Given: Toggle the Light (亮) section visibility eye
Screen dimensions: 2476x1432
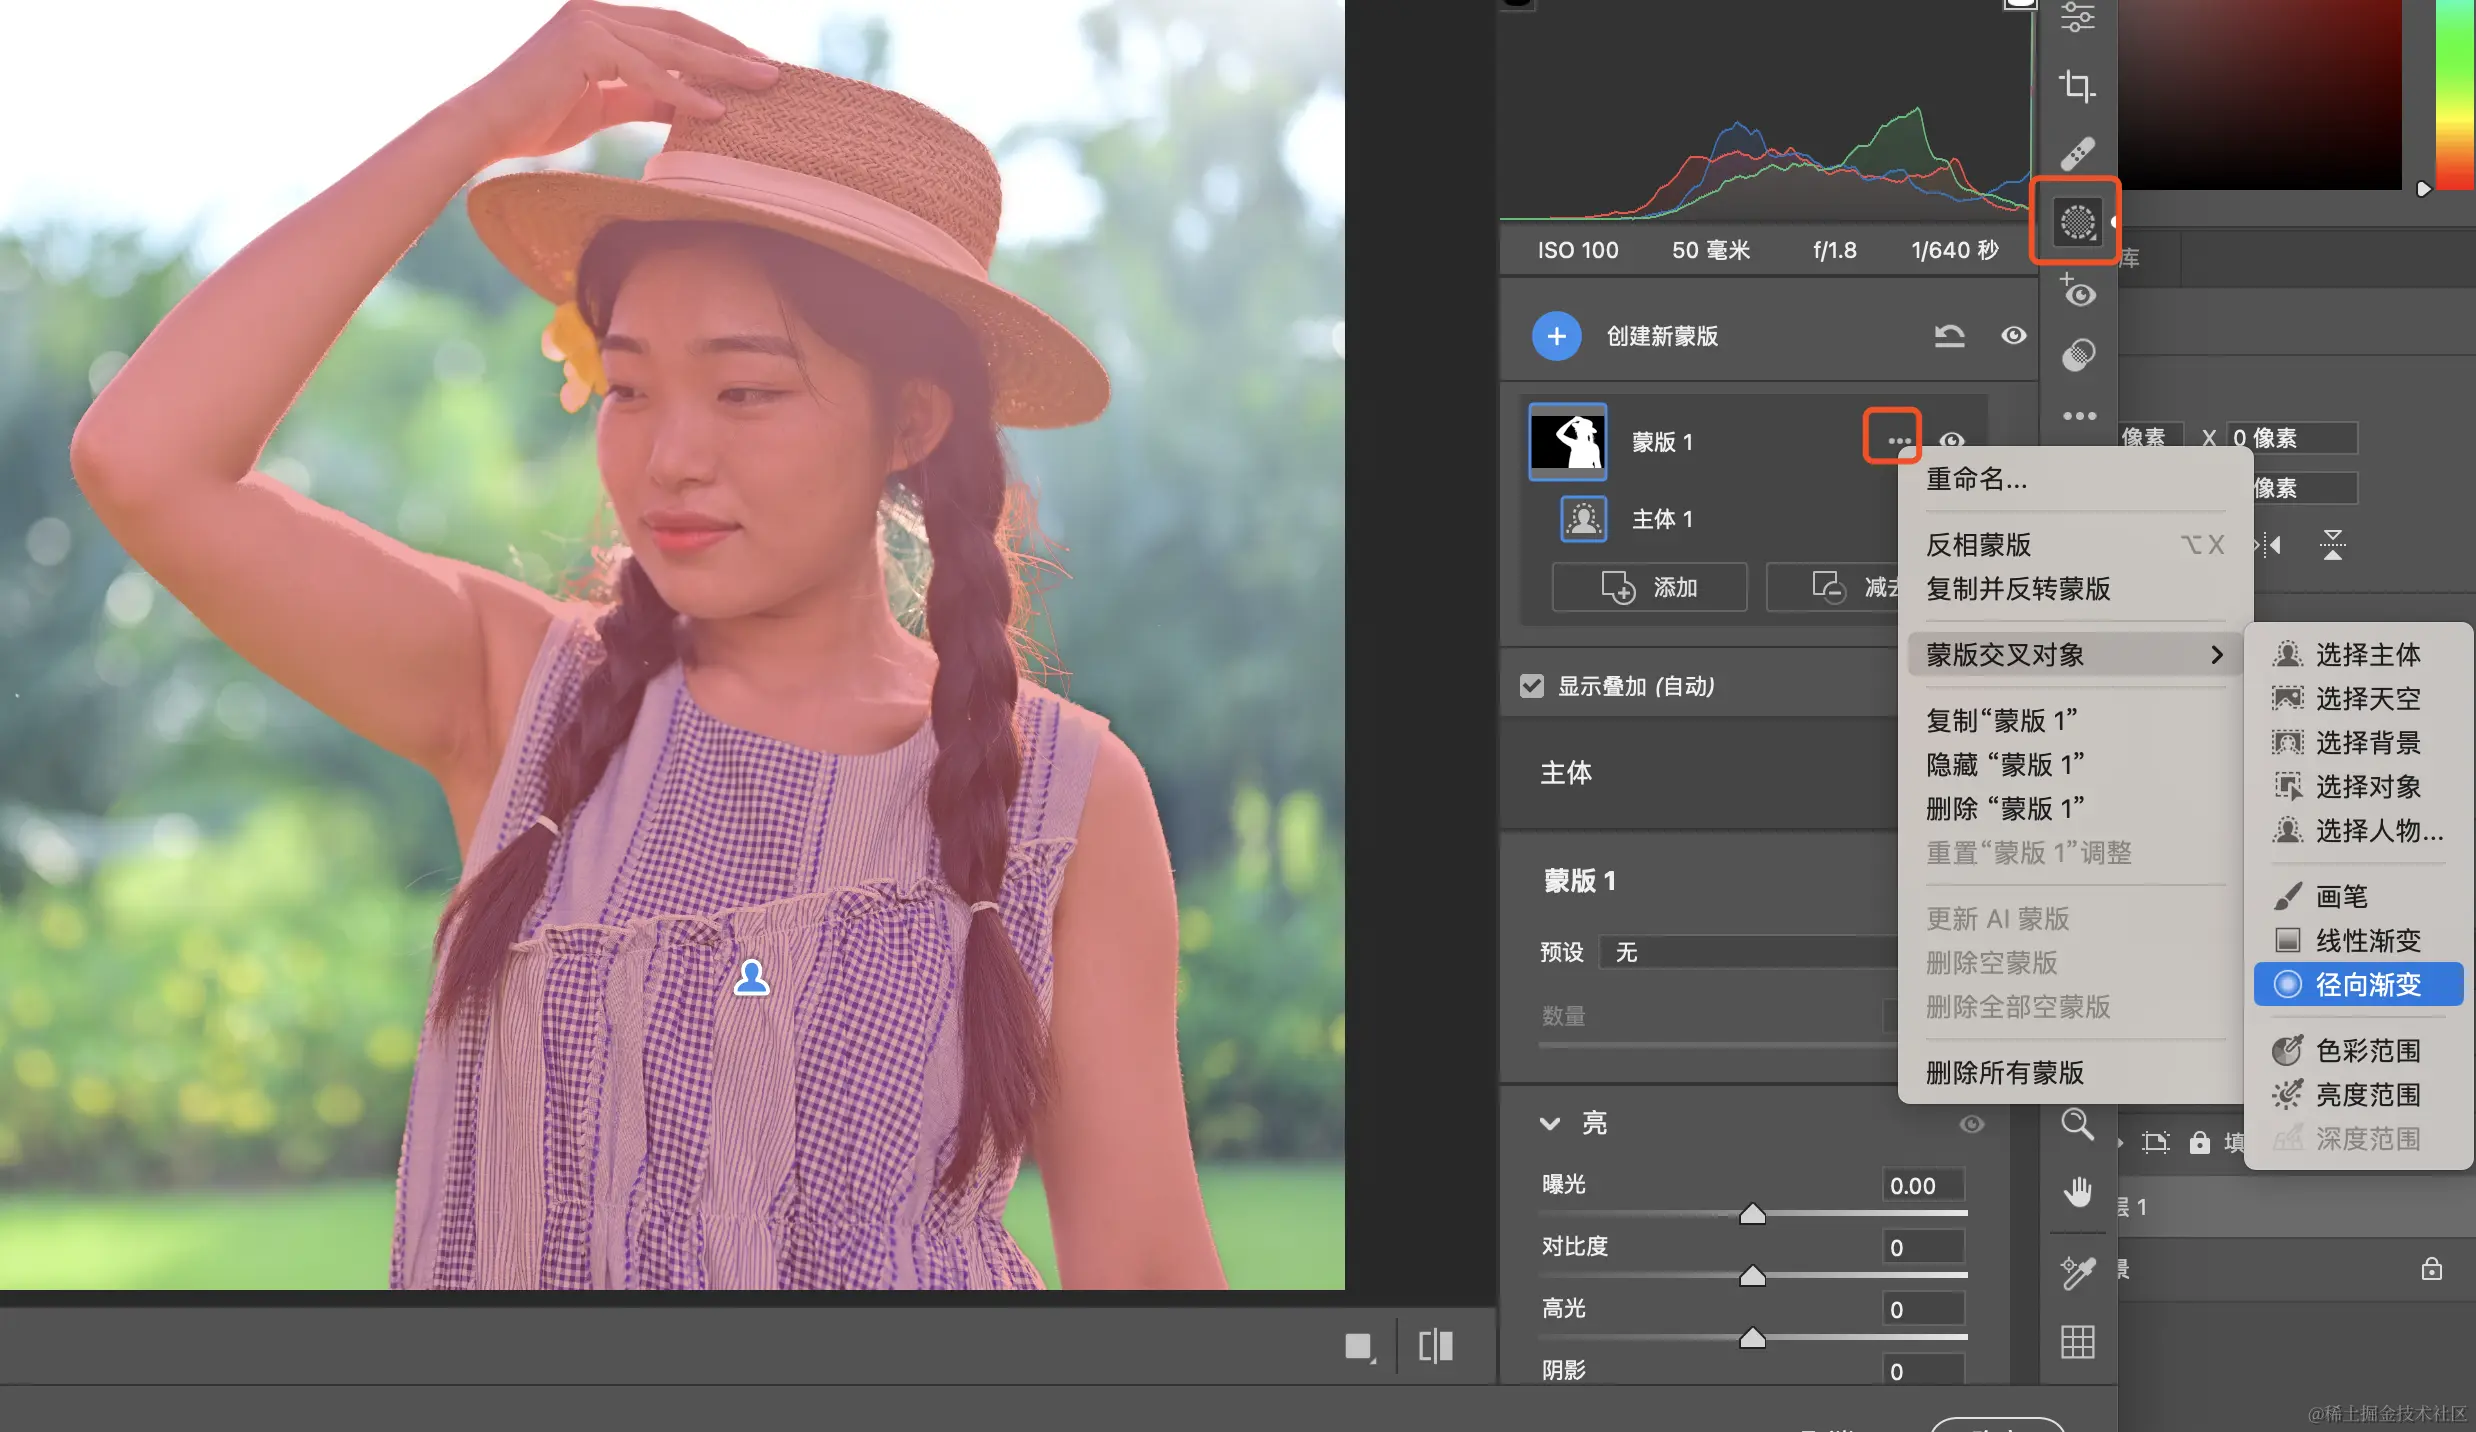Looking at the screenshot, I should (x=1971, y=1124).
